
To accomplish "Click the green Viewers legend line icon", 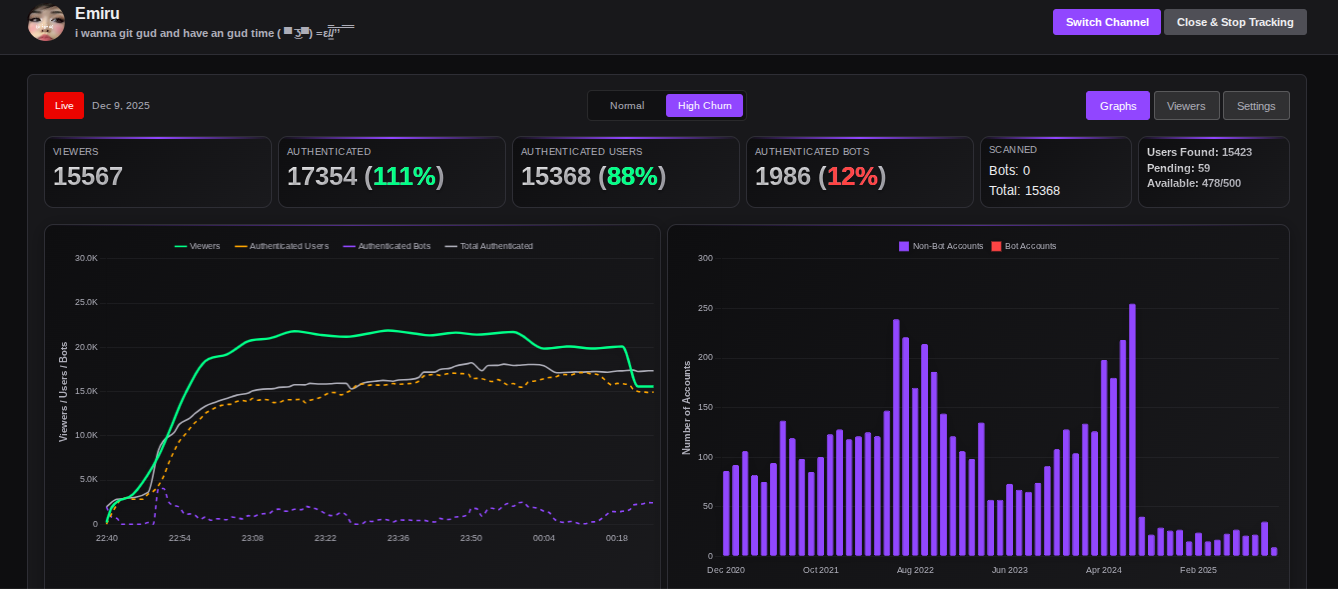I will tap(181, 246).
